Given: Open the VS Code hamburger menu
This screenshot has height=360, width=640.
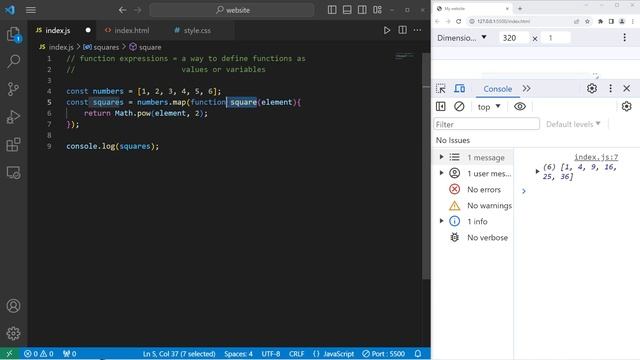Looking at the screenshot, I should pyautogui.click(x=31, y=10).
